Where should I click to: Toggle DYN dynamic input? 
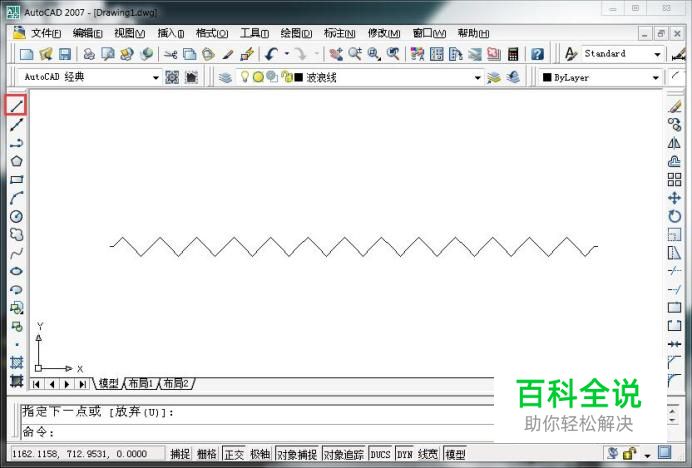[405, 454]
